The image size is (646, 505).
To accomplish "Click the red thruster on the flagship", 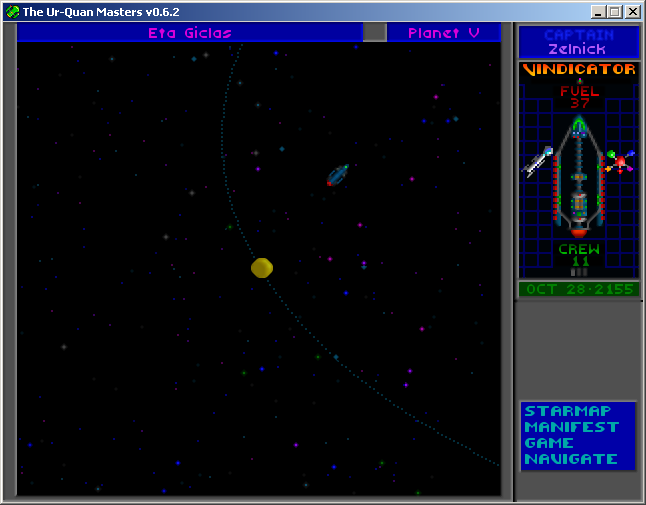I will point(579,233).
